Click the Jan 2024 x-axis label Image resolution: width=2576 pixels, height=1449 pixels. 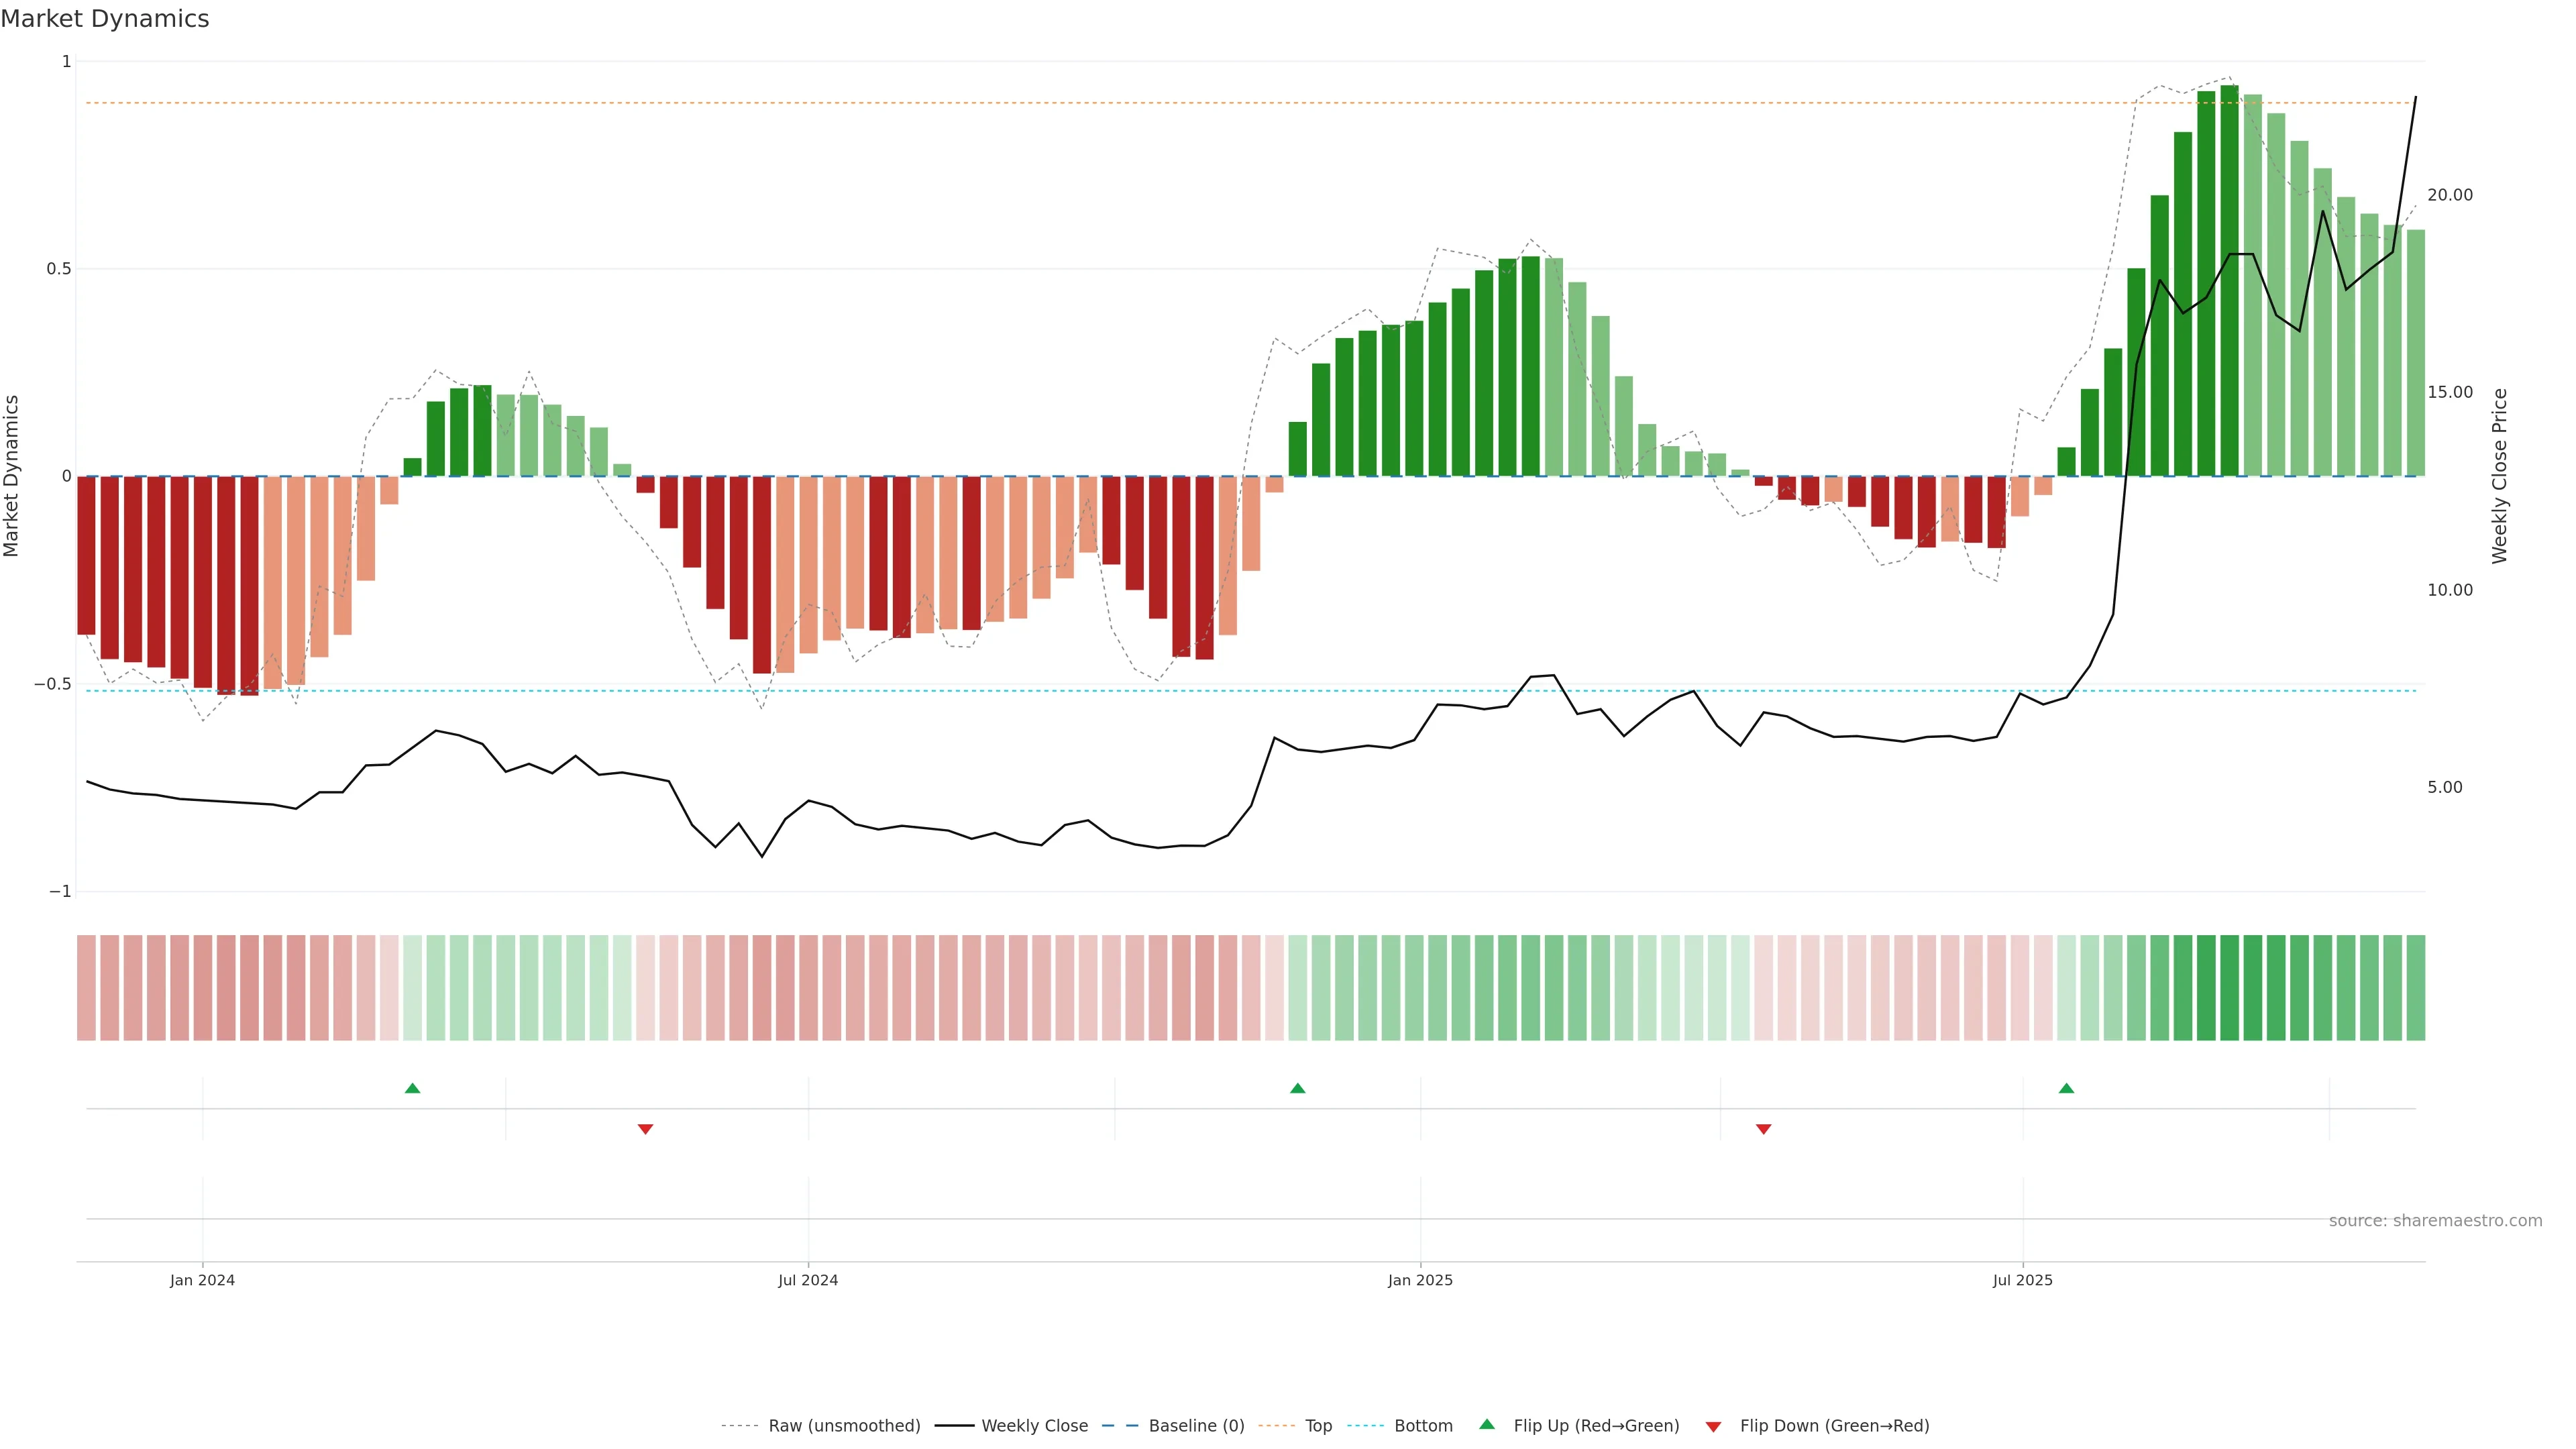202,1280
